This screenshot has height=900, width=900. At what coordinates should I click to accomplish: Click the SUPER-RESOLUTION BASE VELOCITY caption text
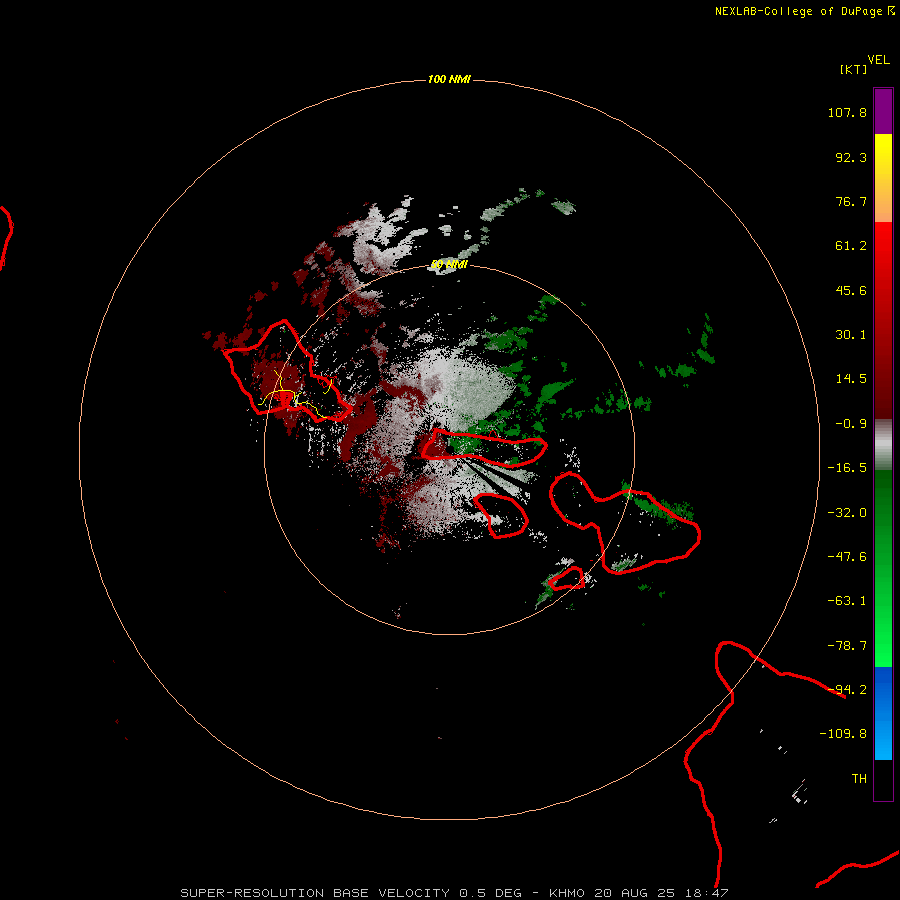tap(315, 893)
